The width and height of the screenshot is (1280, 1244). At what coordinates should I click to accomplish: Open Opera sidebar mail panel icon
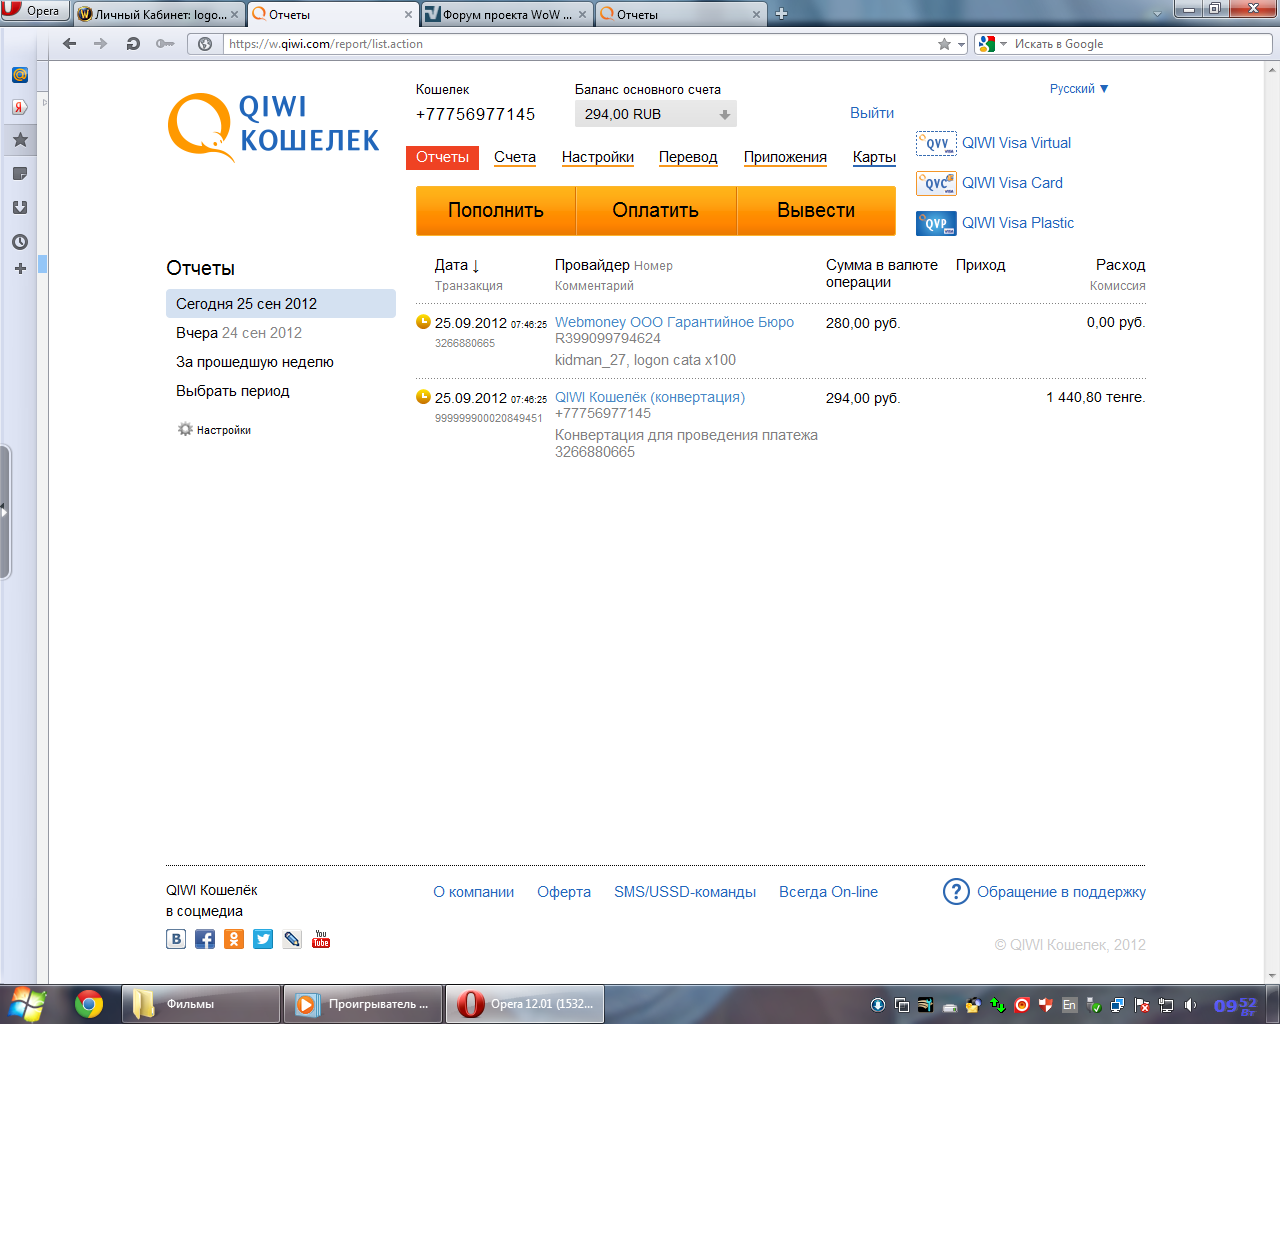20,75
